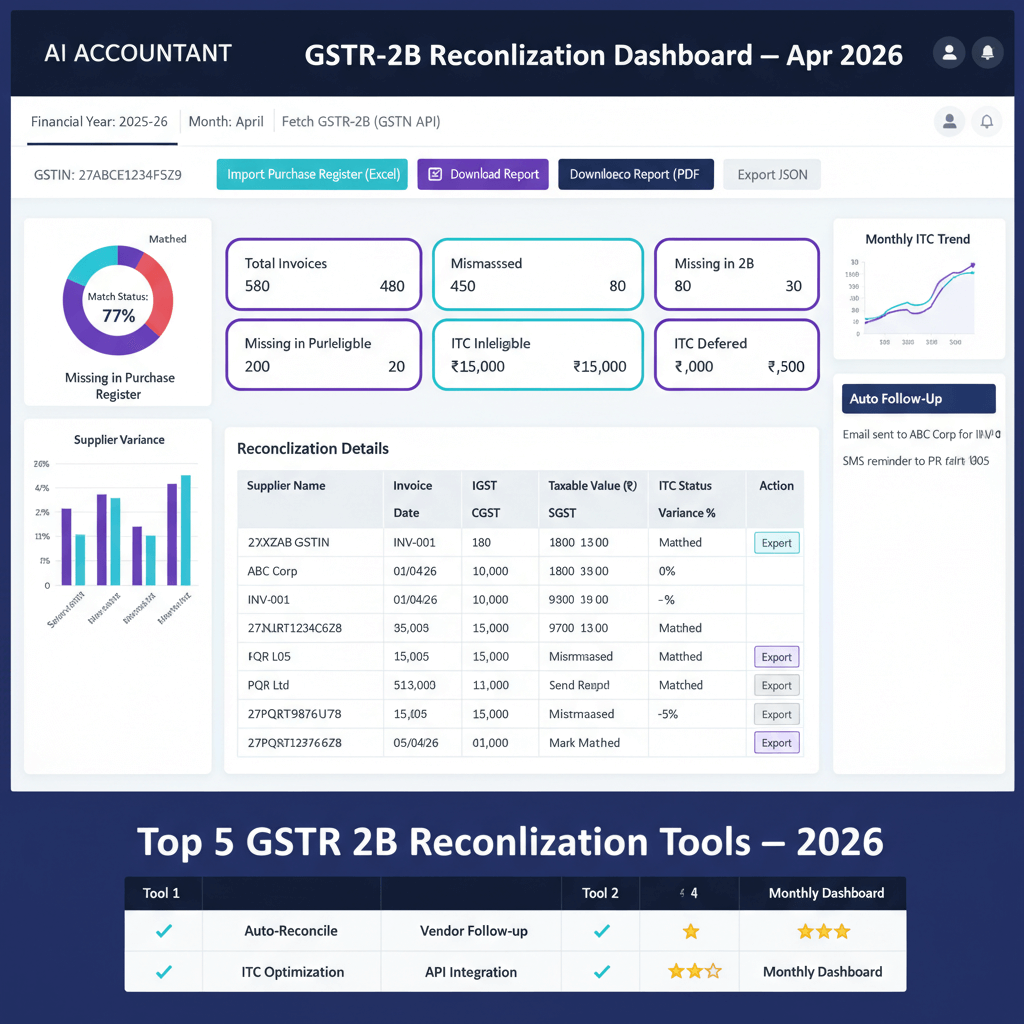The height and width of the screenshot is (1024, 1024).
Task: Toggle the checkmark beside Auto-Reconcile
Action: click(x=163, y=931)
